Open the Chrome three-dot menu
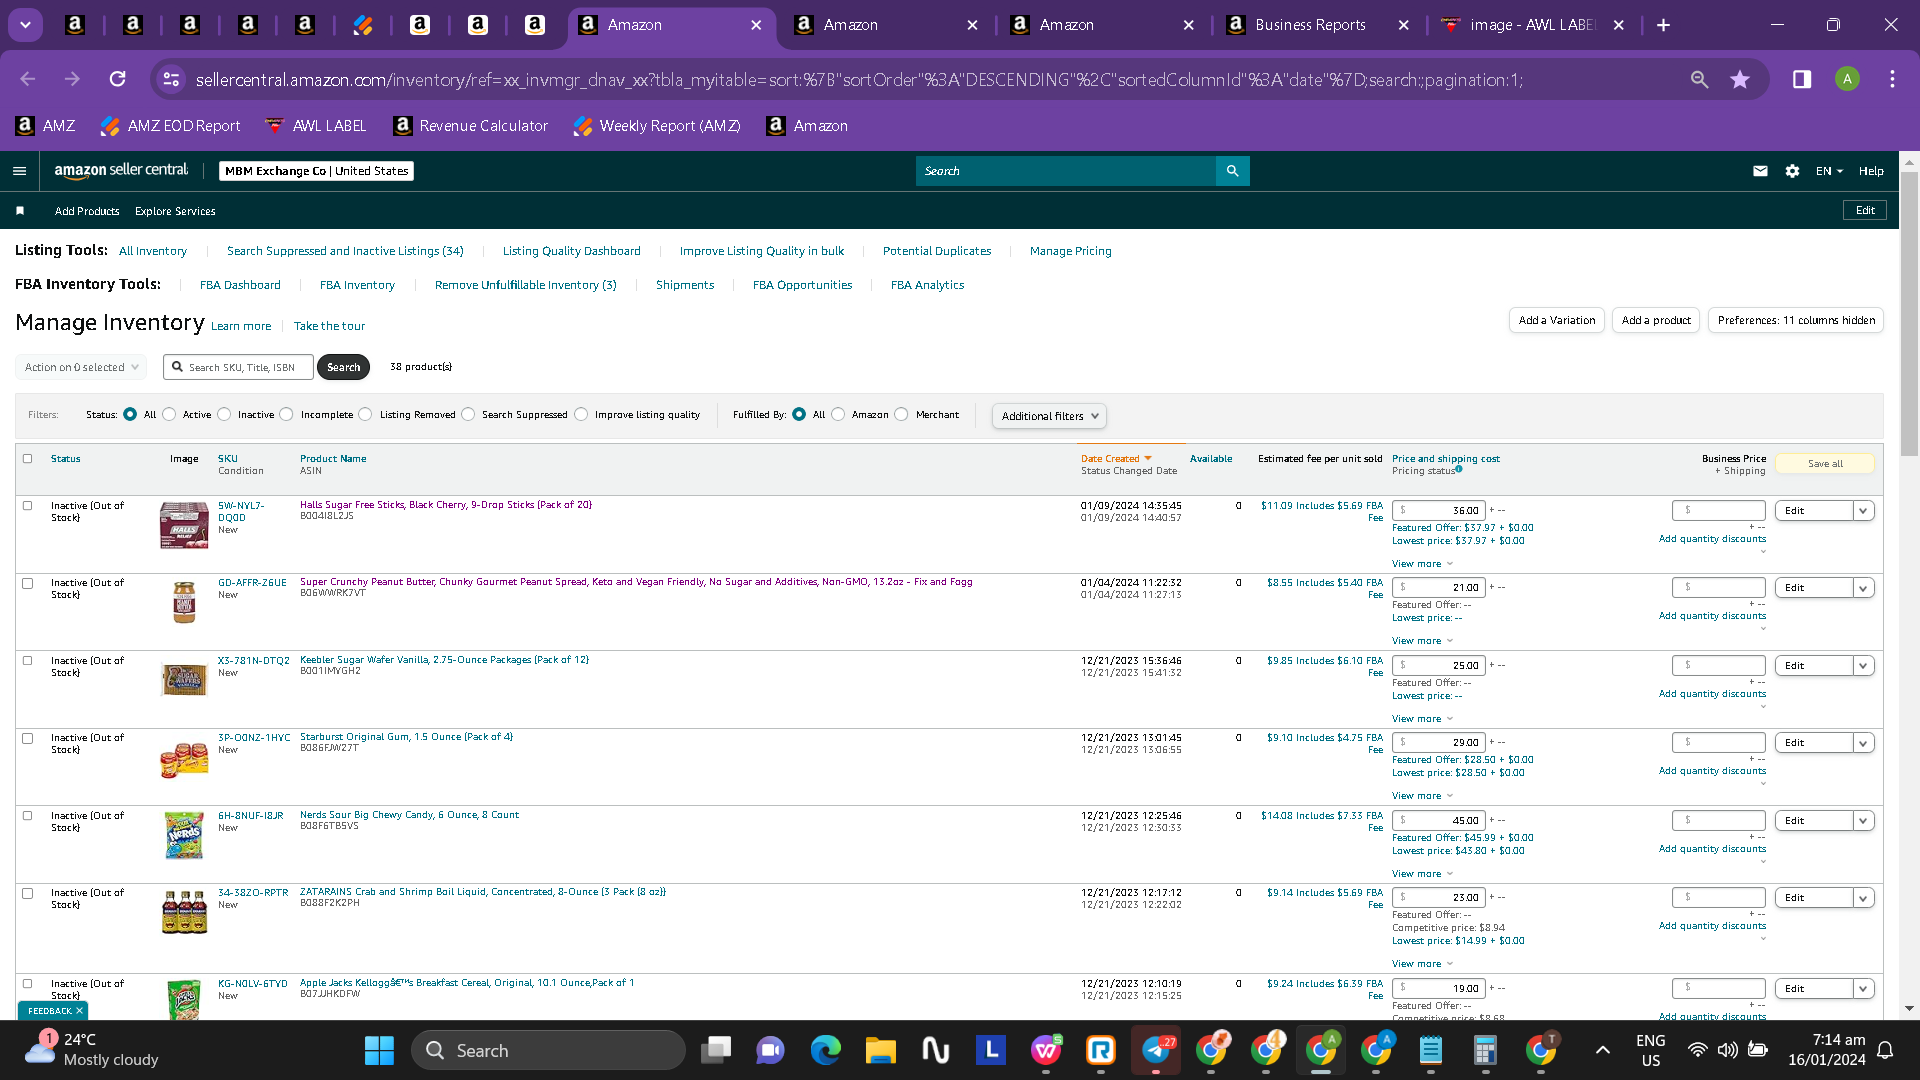Screen dimensions: 1920x1080 tap(1892, 79)
